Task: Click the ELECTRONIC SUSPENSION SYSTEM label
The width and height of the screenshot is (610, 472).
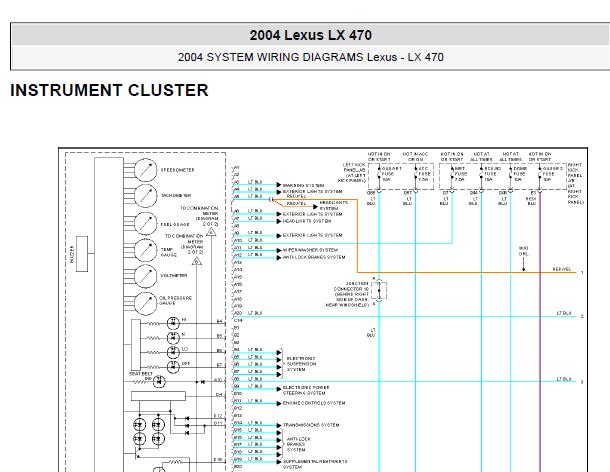Action: (301, 364)
